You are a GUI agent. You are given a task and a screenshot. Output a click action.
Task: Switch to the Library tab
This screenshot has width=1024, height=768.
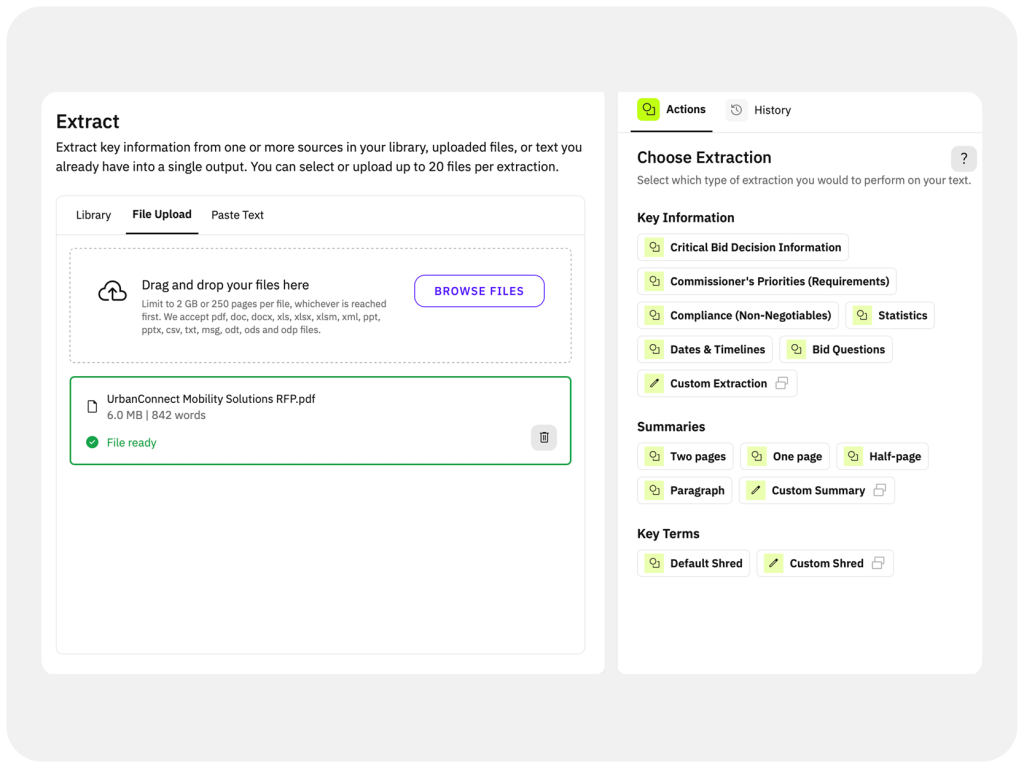pyautogui.click(x=93, y=215)
